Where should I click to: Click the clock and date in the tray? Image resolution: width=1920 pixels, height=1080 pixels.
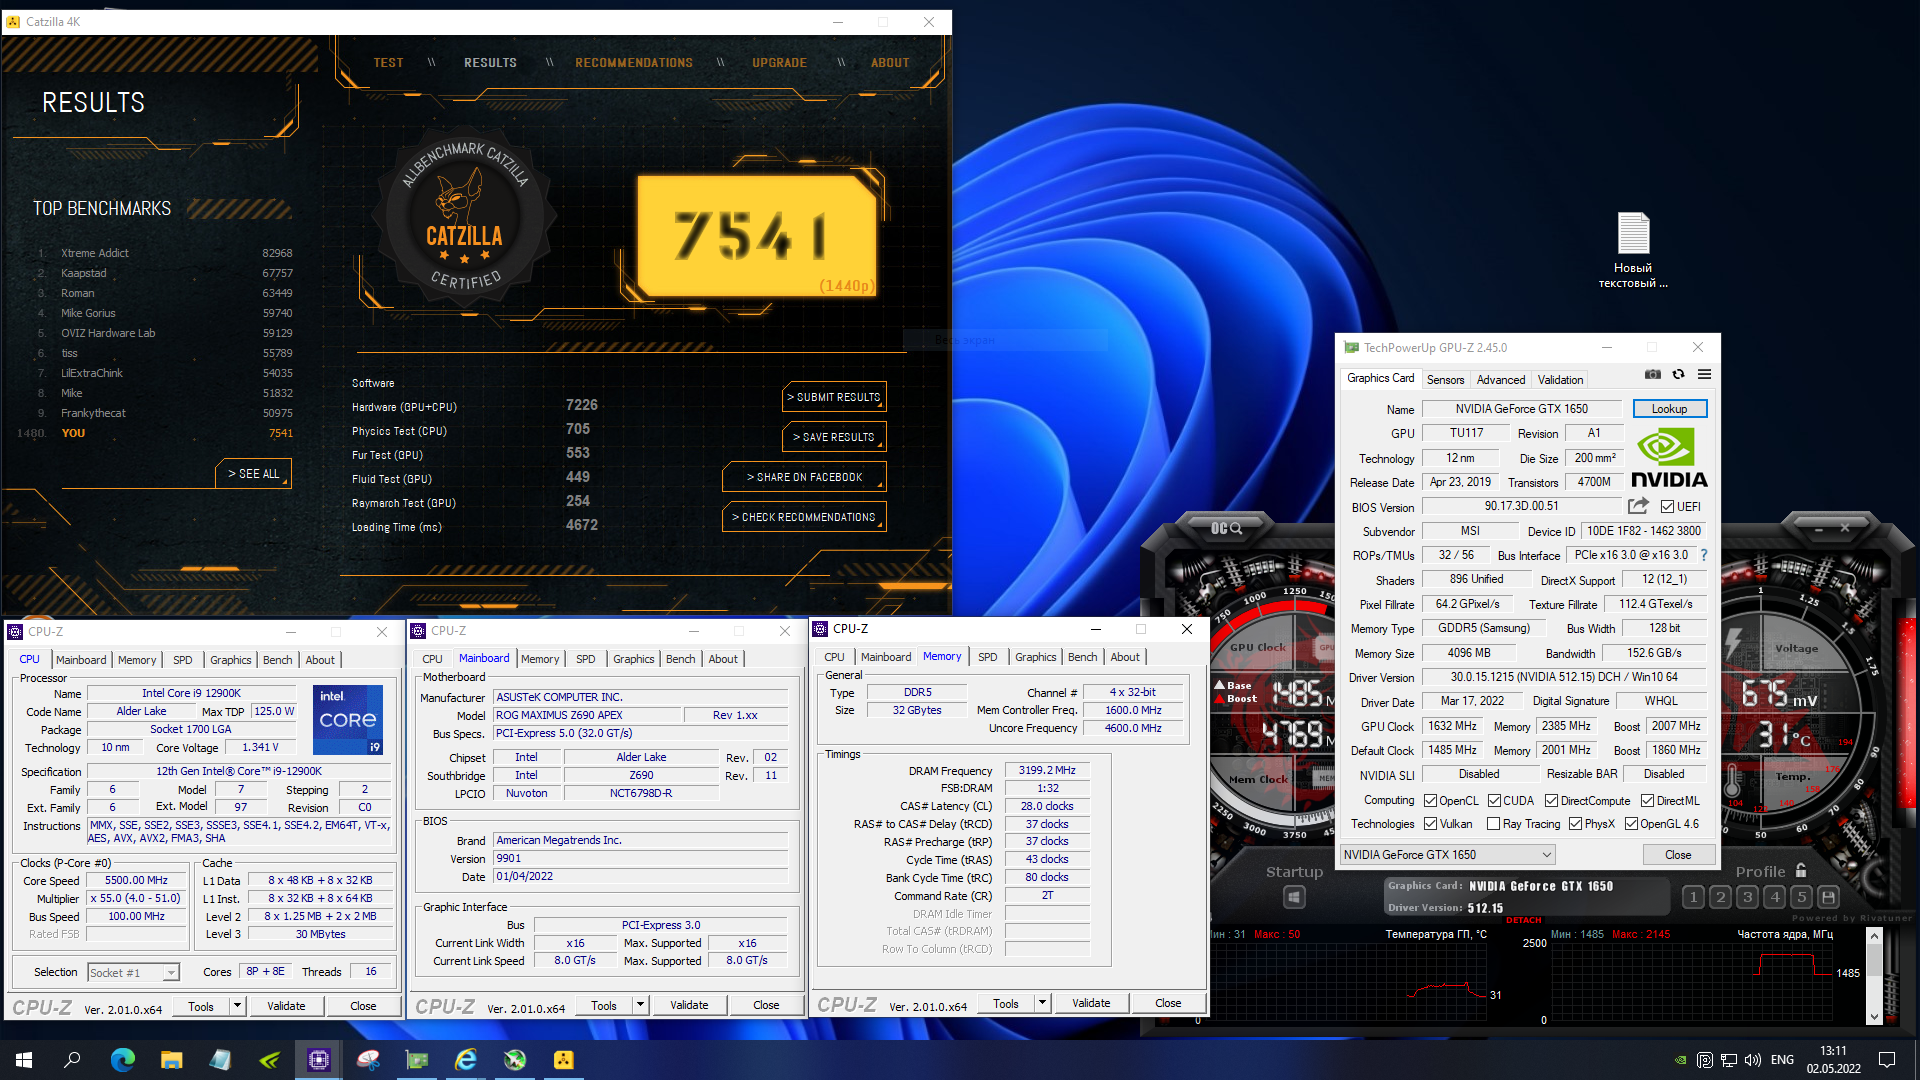click(x=1833, y=1060)
